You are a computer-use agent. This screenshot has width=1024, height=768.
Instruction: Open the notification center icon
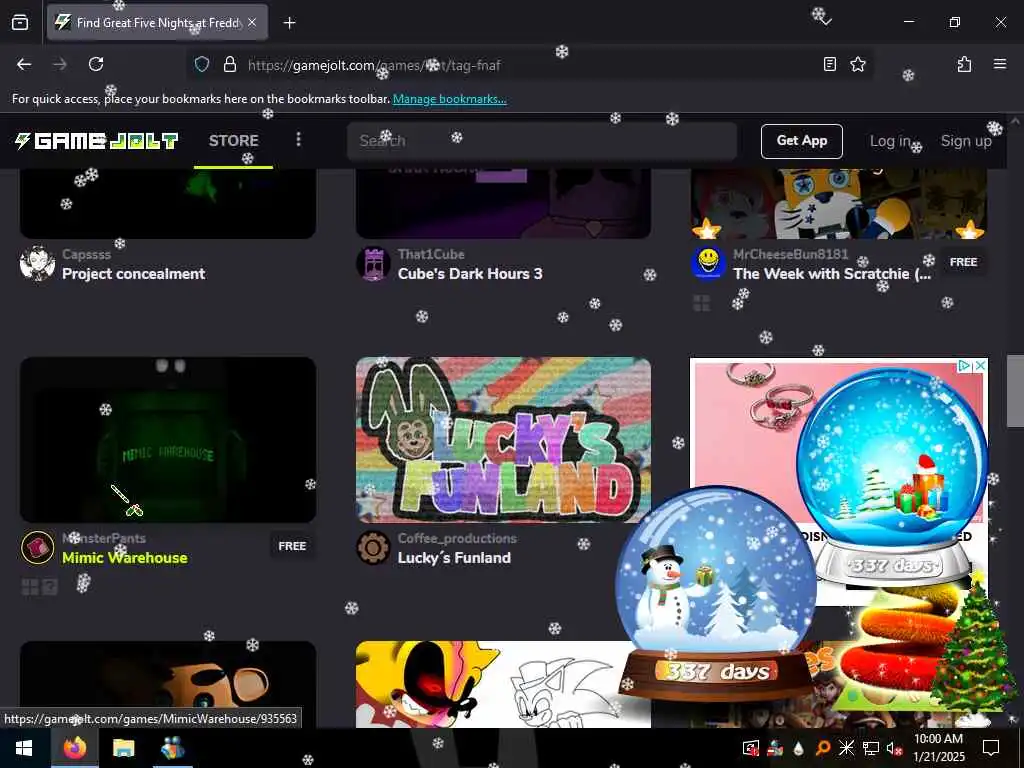(991, 748)
